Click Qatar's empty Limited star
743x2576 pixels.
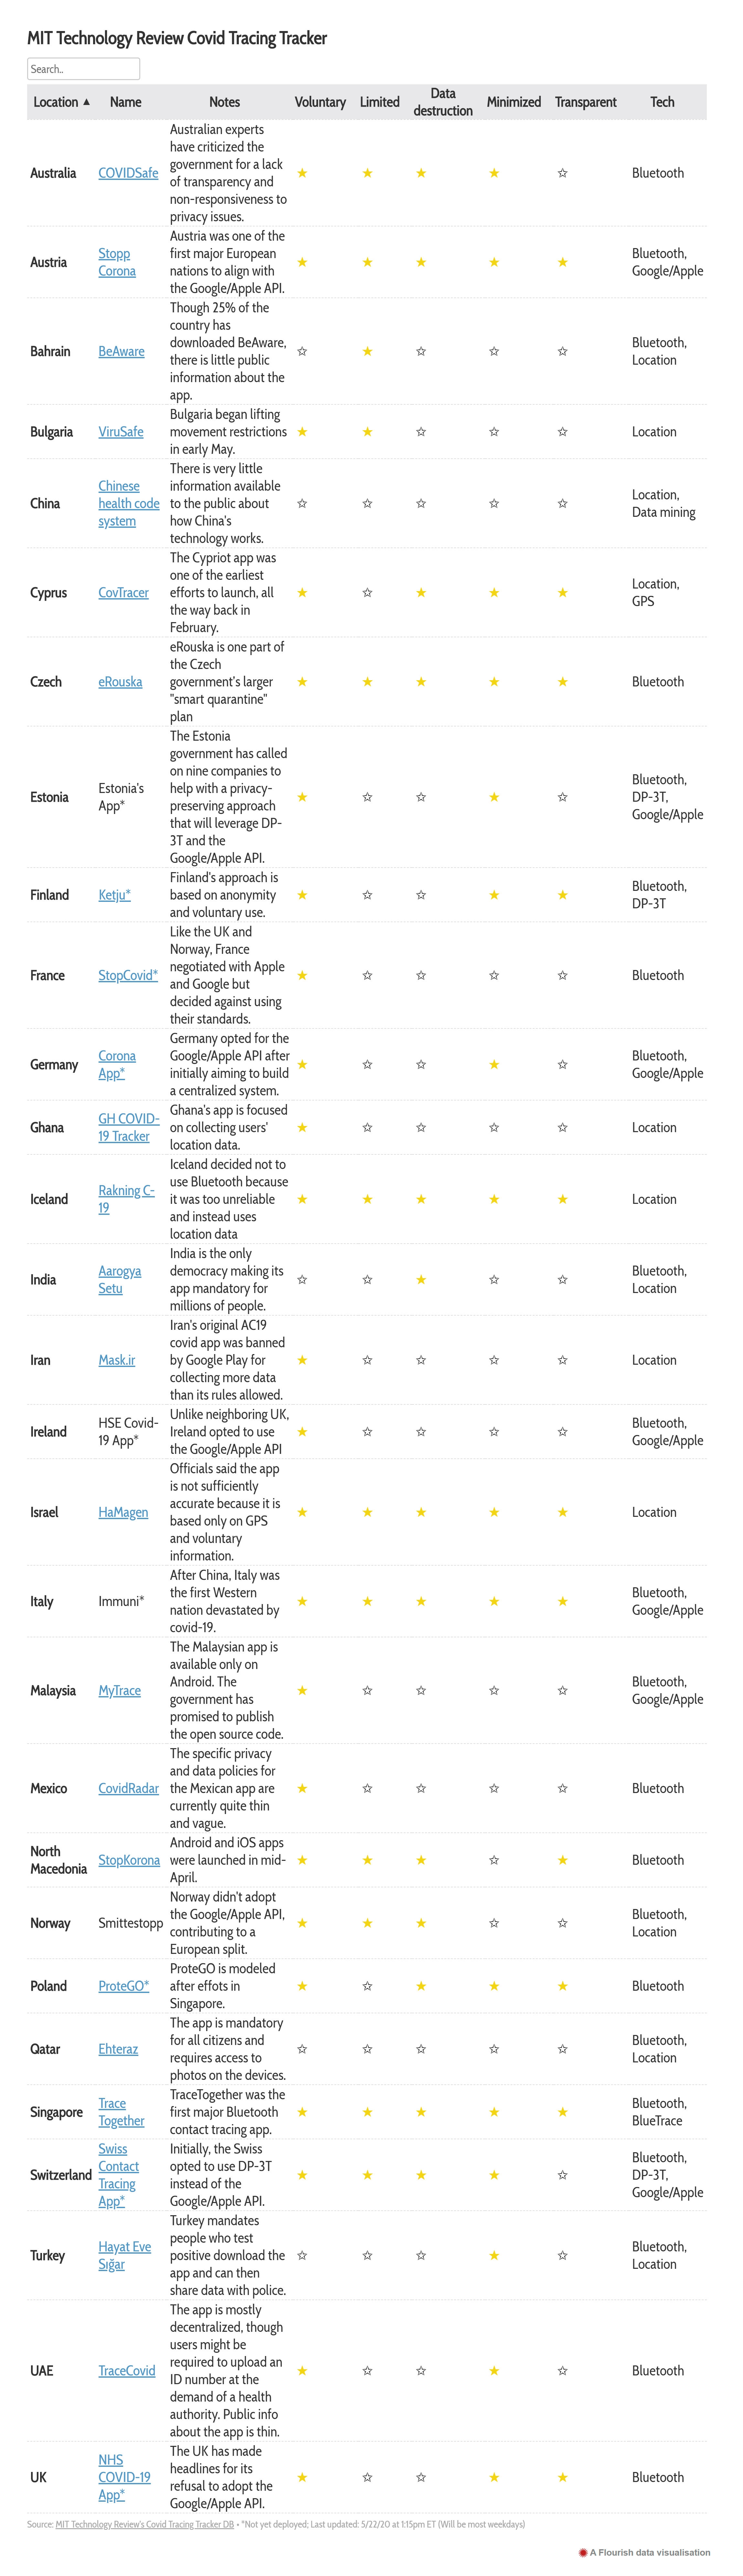tap(367, 2049)
